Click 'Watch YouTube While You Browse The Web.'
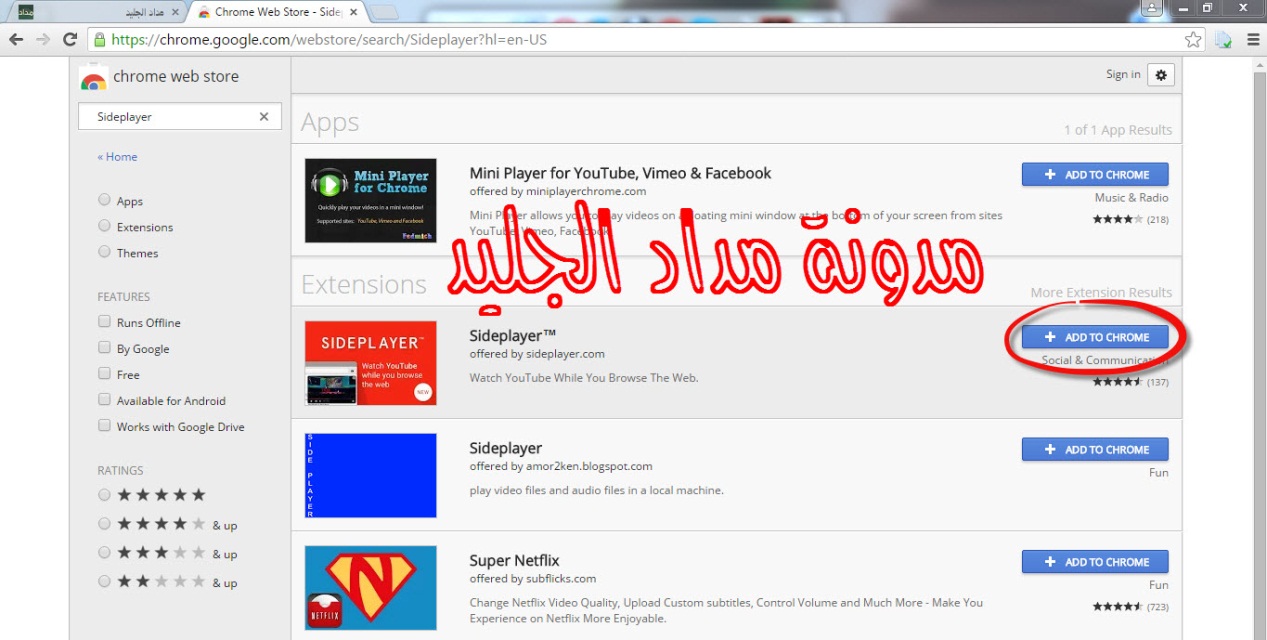 point(584,378)
